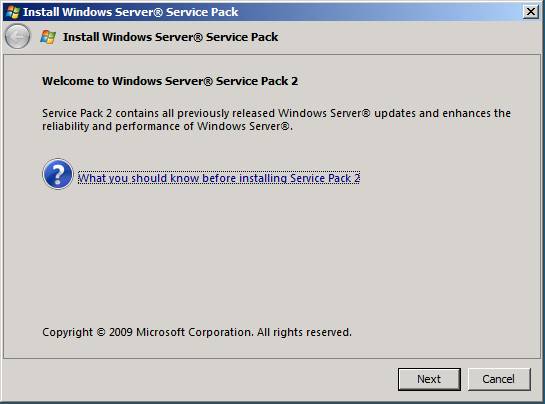Click the grayed-out back arrow button
The image size is (545, 404).
[x=17, y=37]
